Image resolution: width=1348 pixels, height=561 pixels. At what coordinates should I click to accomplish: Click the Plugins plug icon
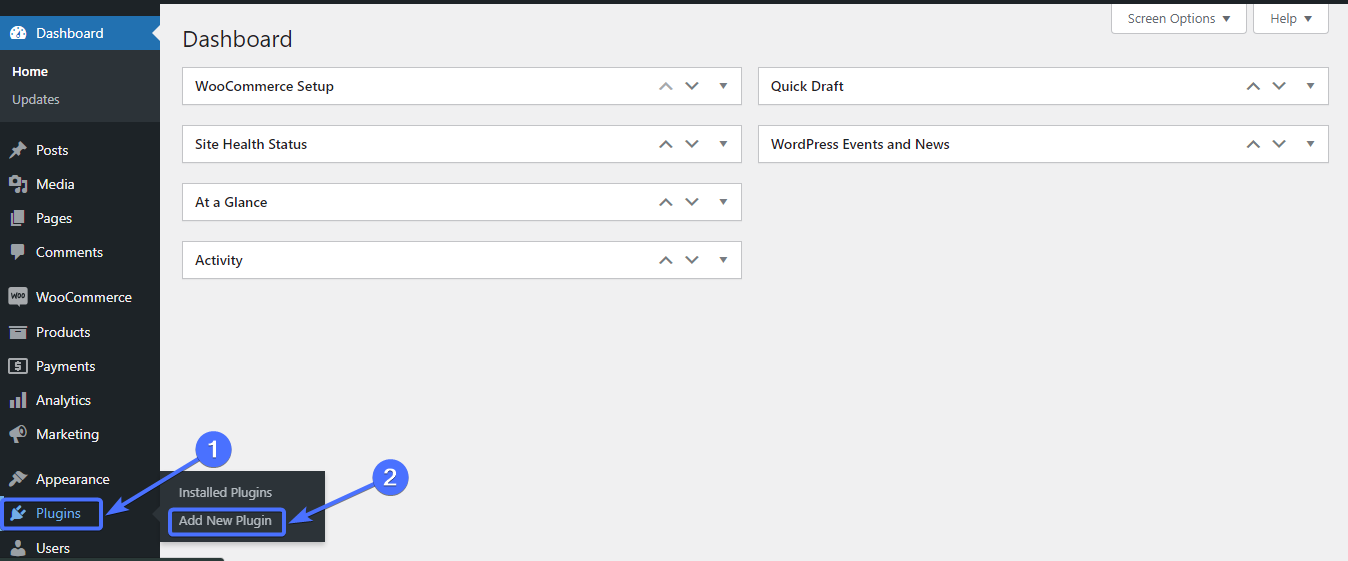coord(18,514)
